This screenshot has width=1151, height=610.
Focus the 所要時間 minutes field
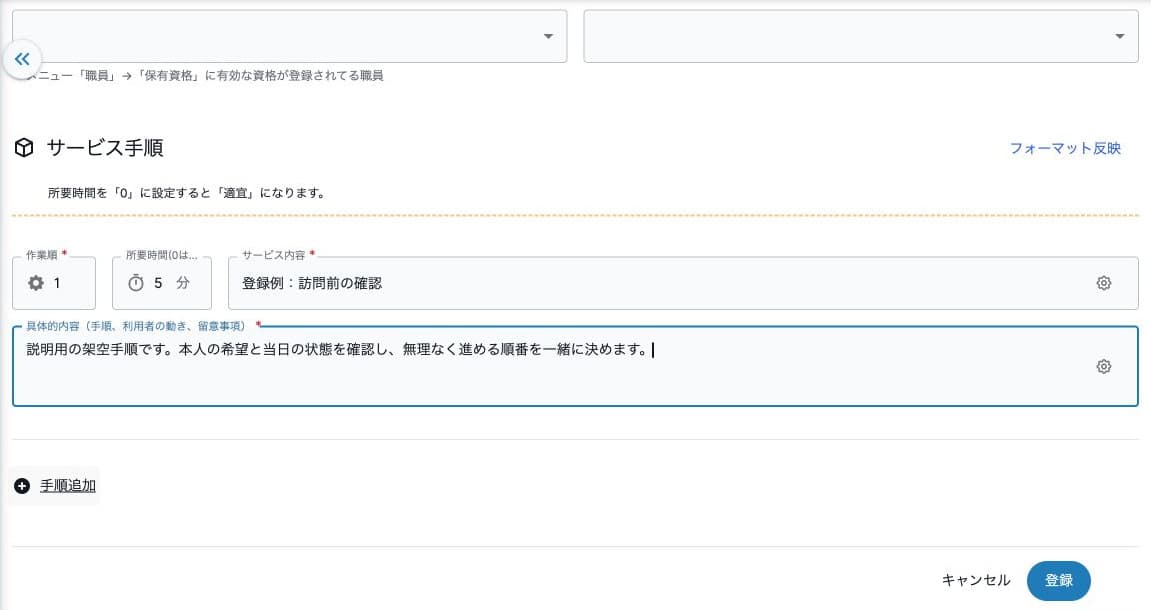pos(161,283)
